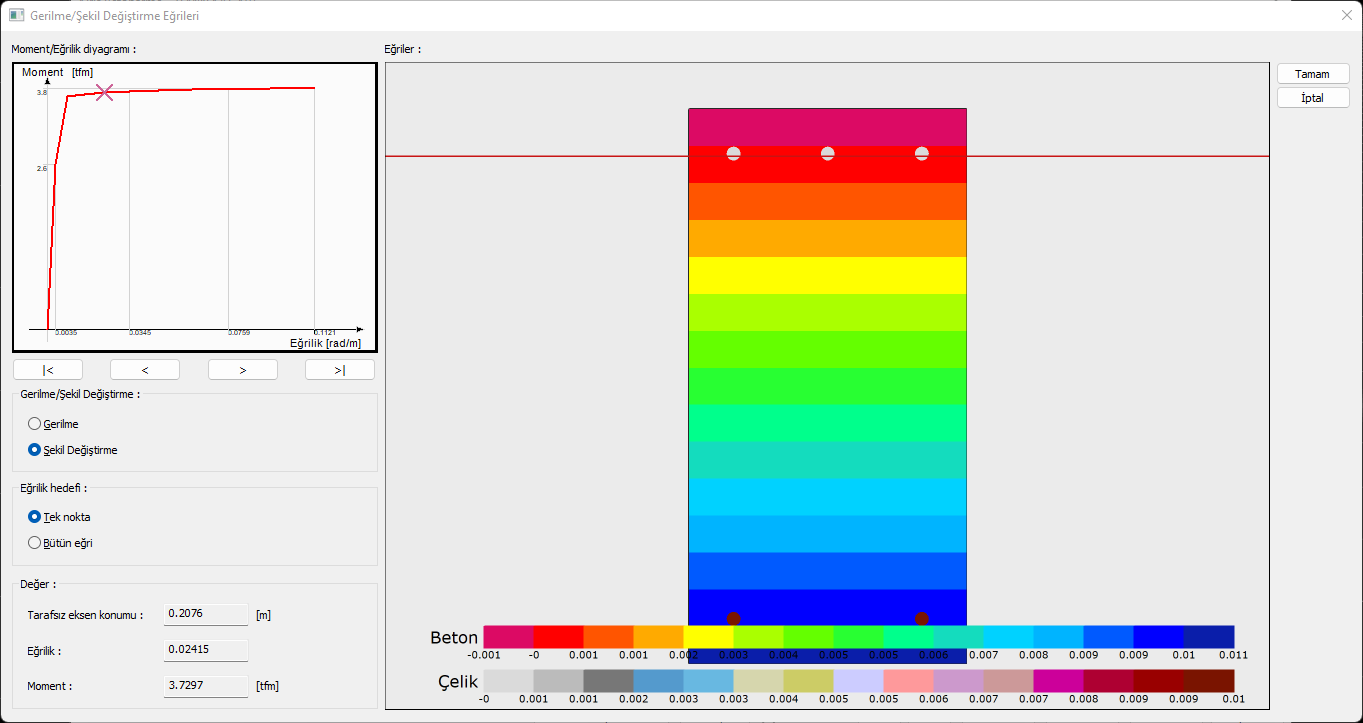Confirm with the Tamam button
This screenshot has width=1363, height=723.
click(1313, 74)
